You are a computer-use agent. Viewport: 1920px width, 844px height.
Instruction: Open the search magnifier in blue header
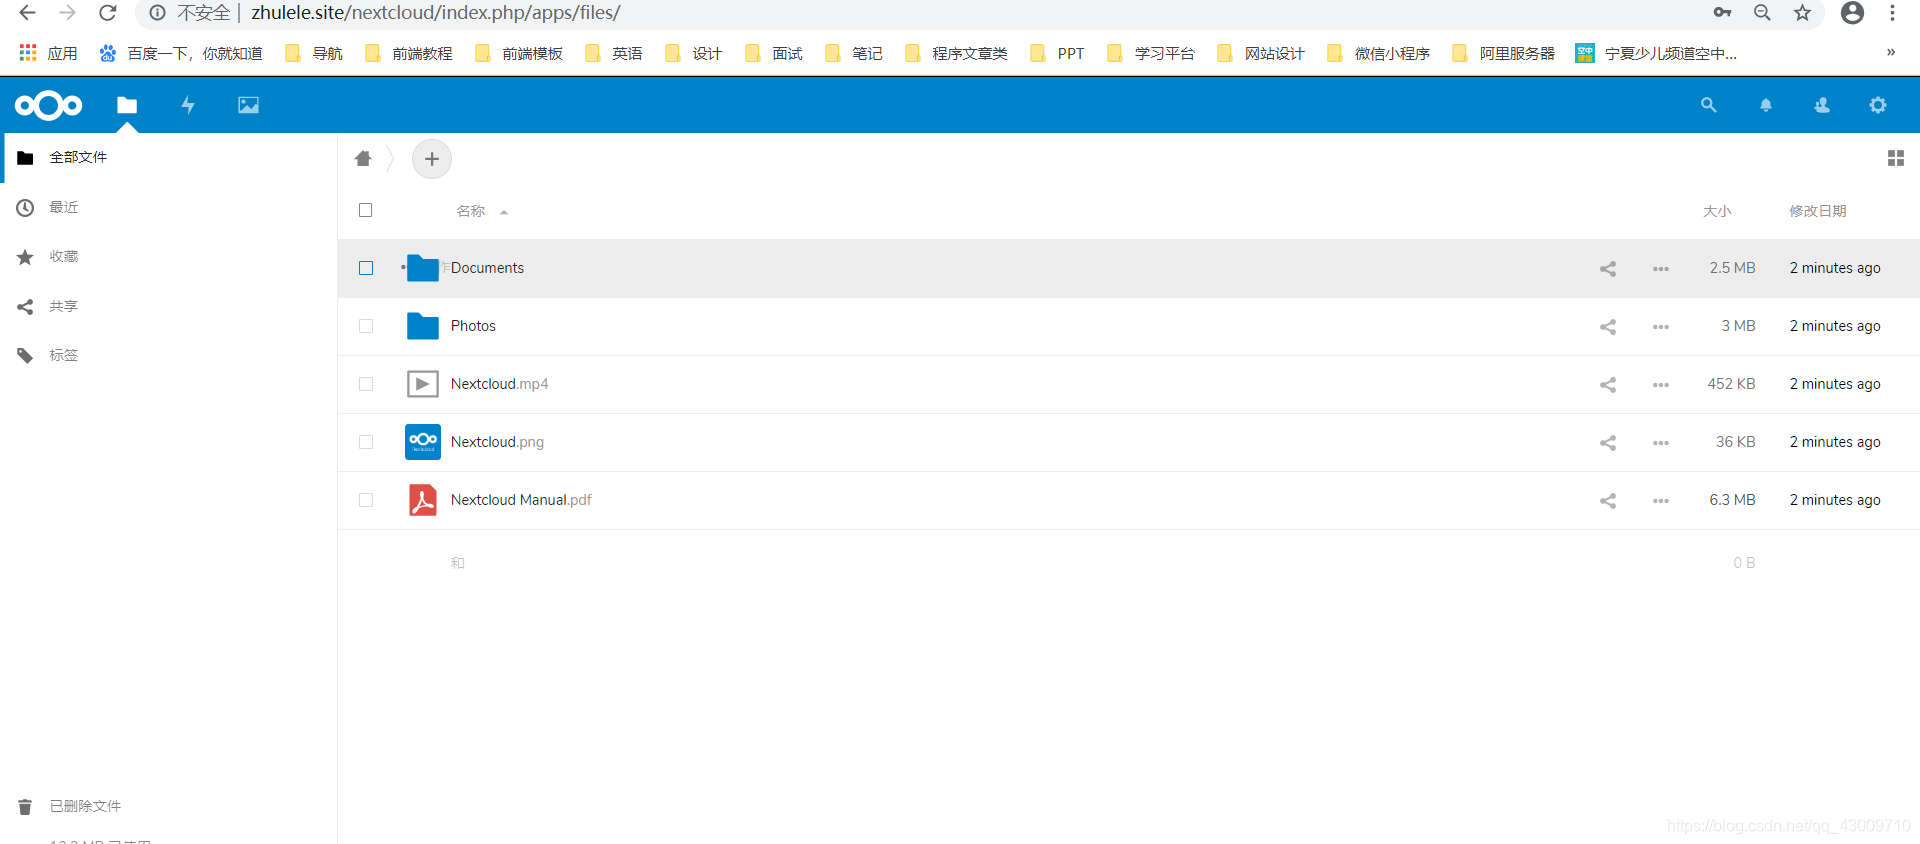[x=1708, y=105]
